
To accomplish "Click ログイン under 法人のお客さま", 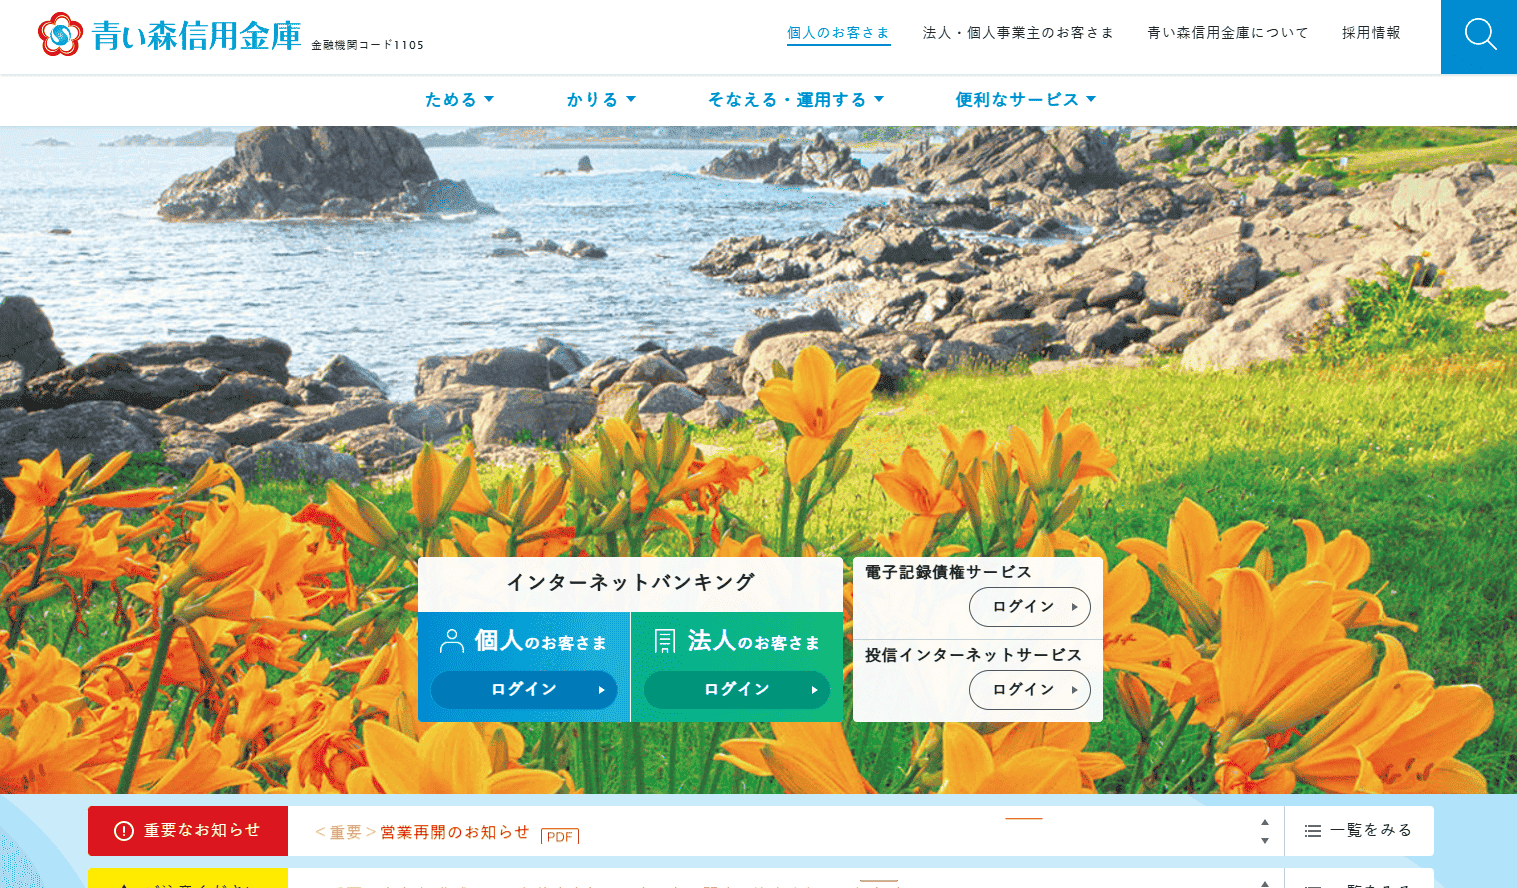I will coord(737,690).
